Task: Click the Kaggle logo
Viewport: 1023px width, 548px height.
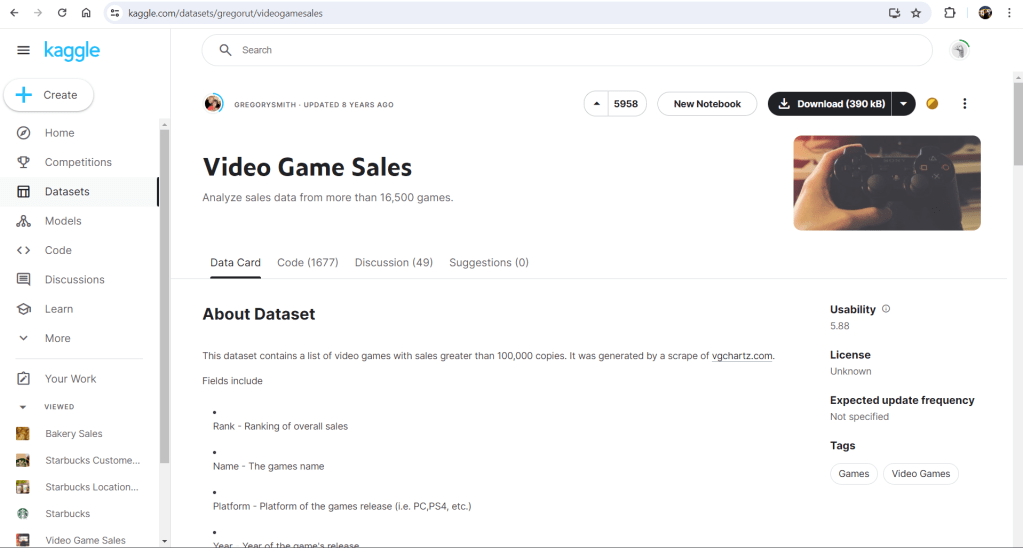Action: pyautogui.click(x=72, y=50)
